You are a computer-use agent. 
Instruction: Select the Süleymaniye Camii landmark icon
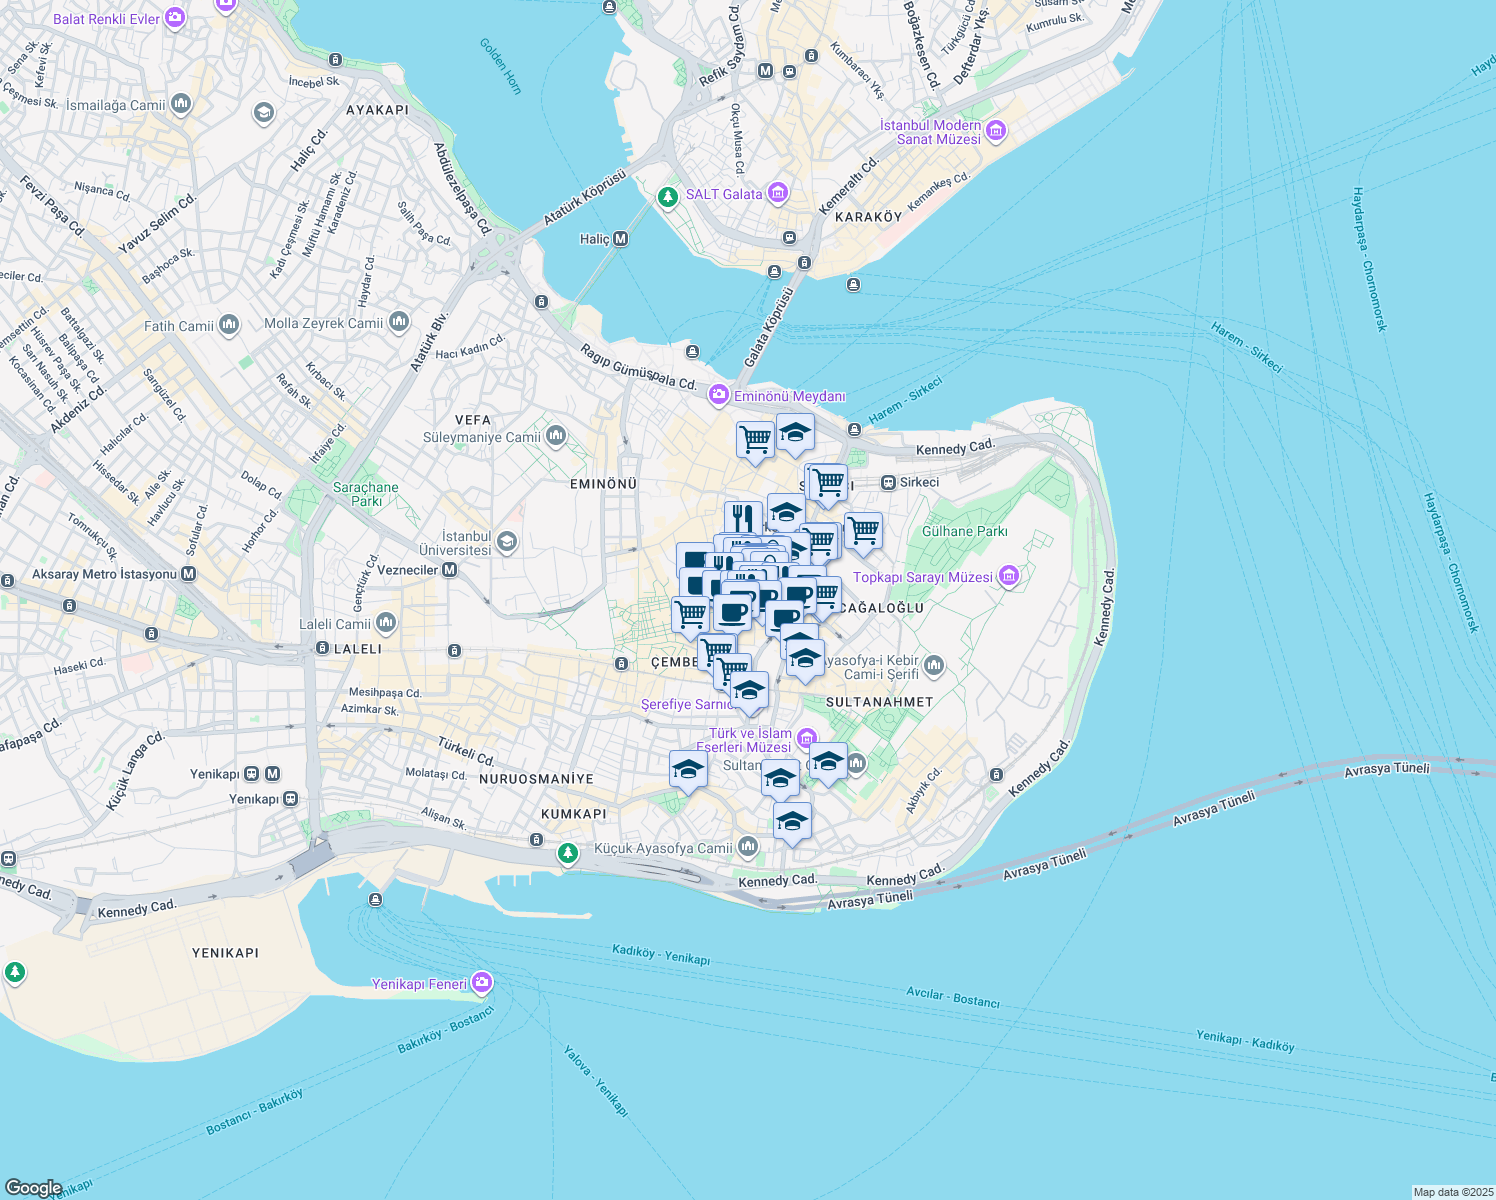point(556,436)
